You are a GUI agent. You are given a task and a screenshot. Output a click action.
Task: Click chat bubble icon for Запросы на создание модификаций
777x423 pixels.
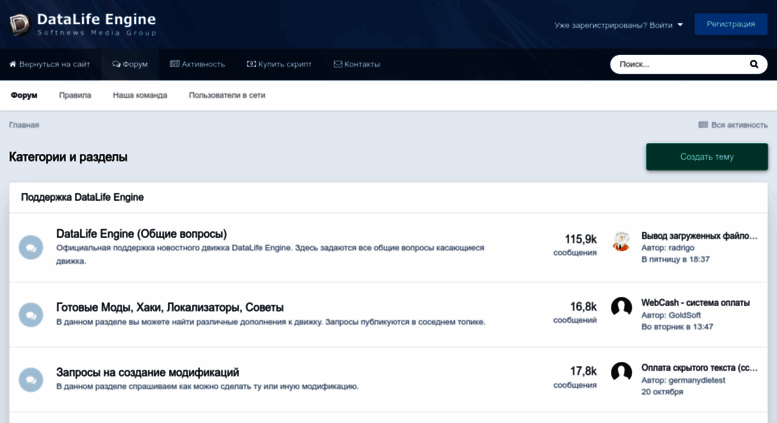[x=31, y=380]
